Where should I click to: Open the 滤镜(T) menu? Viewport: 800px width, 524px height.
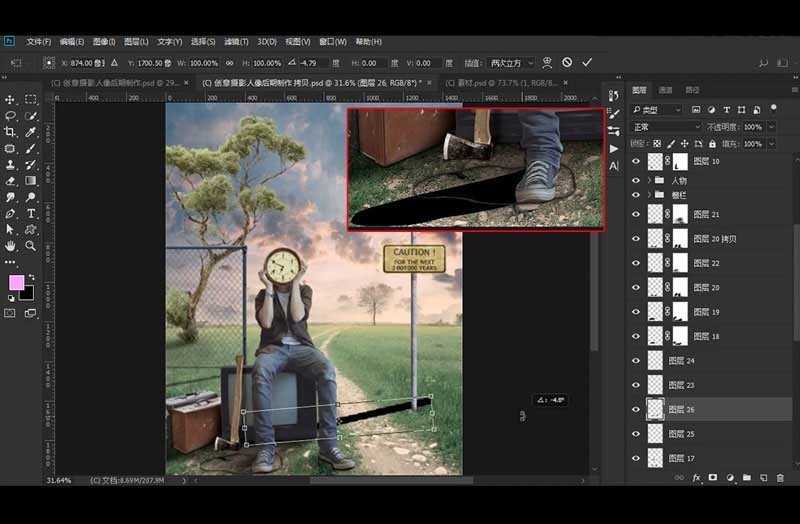point(236,41)
